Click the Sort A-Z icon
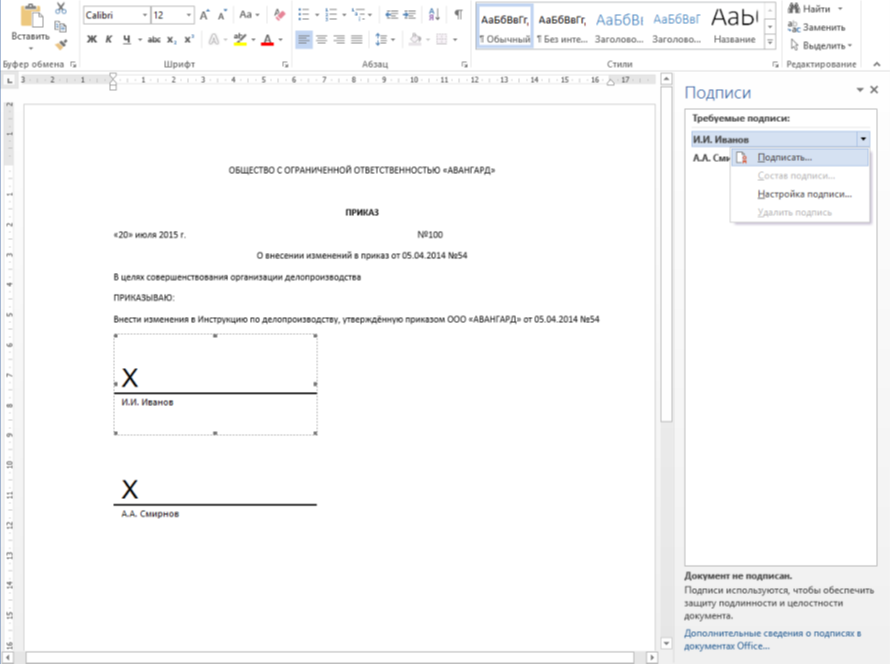 point(434,15)
